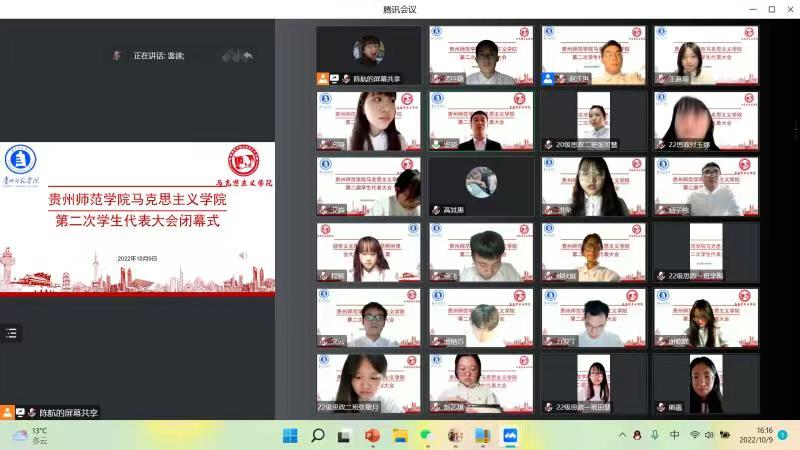This screenshot has height=450, width=800.
Task: Click the QQ penguin tray icon
Action: click(637, 435)
